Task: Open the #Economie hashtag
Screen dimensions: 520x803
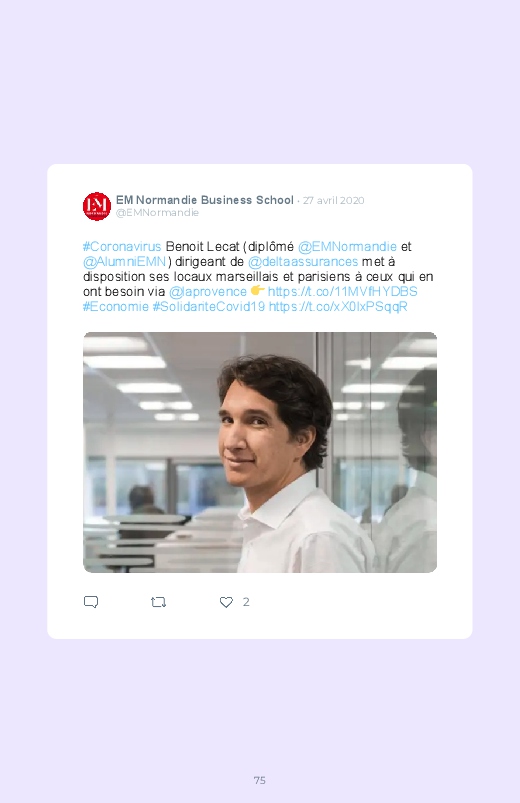Action: coord(116,307)
